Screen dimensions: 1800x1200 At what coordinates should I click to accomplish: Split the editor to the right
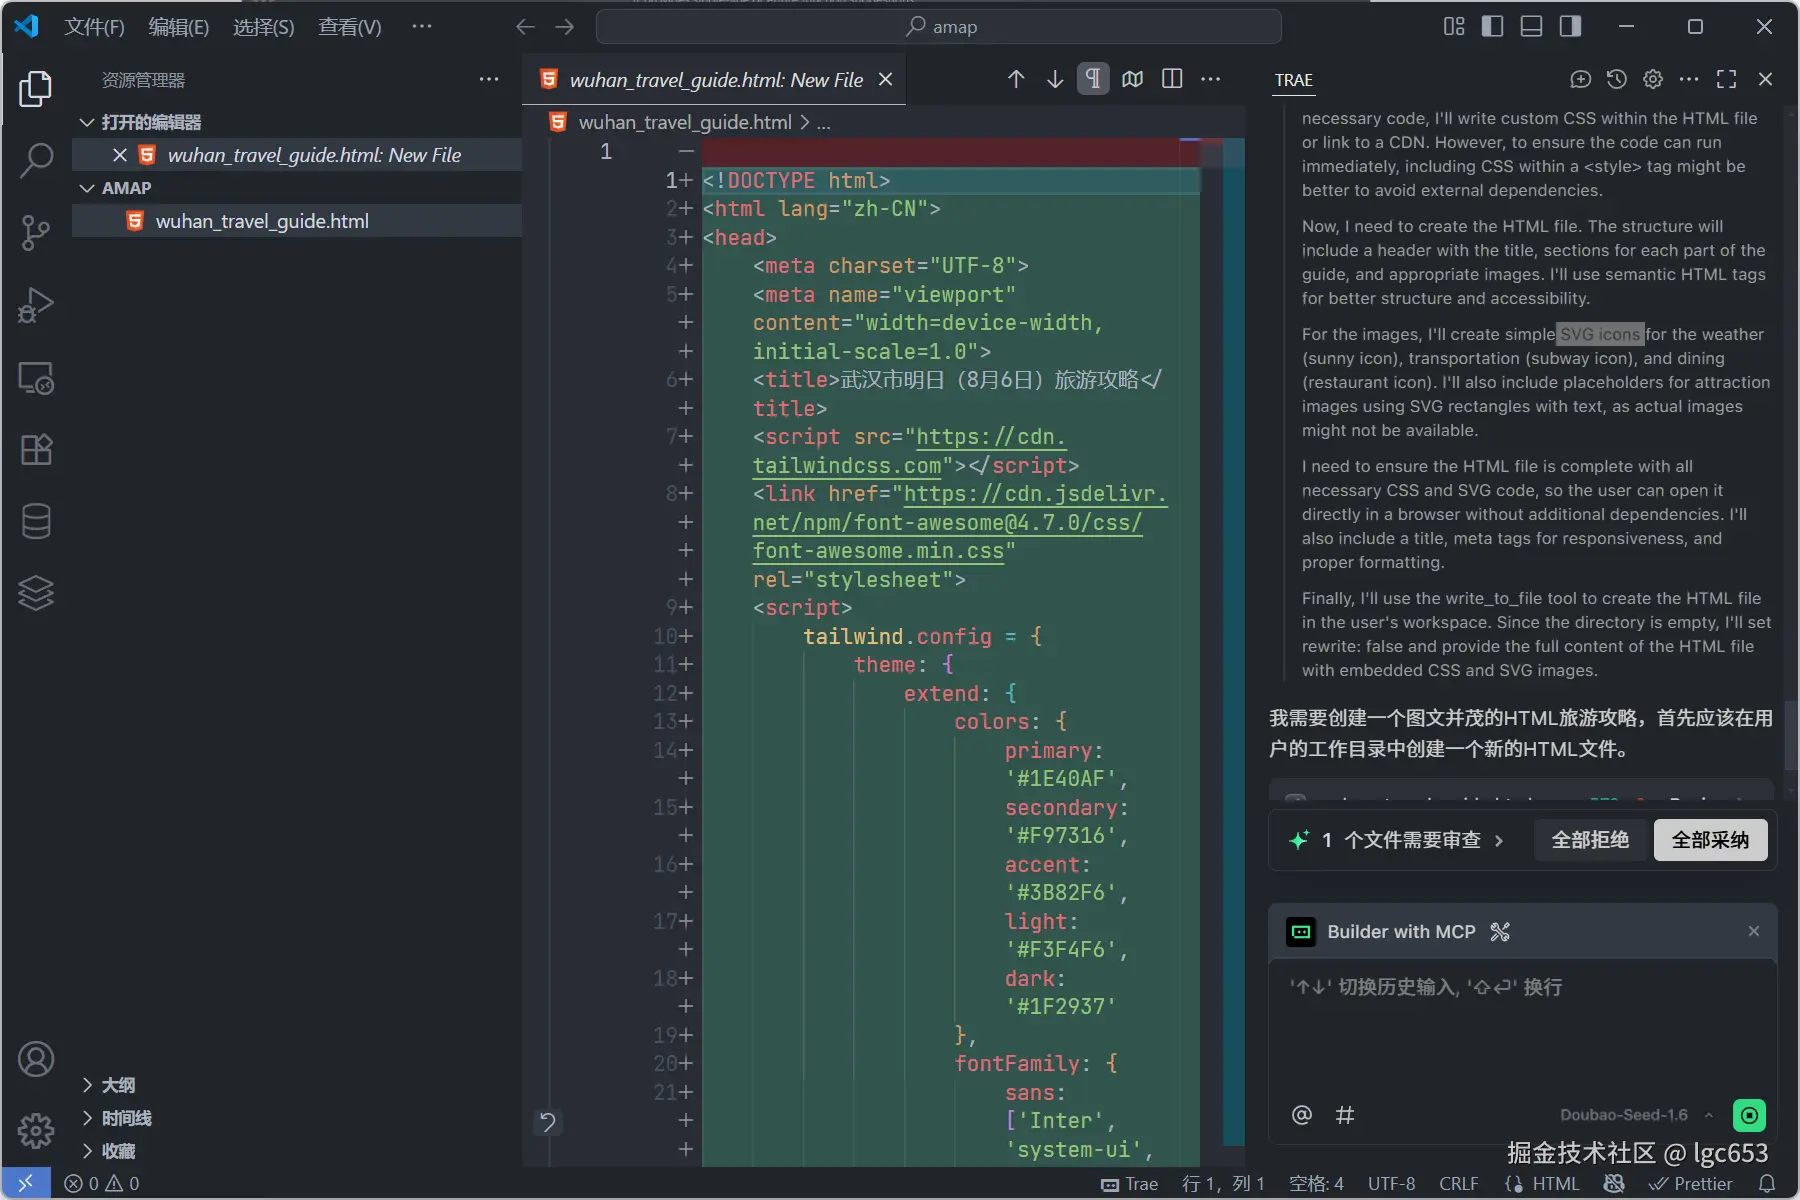tap(1172, 79)
